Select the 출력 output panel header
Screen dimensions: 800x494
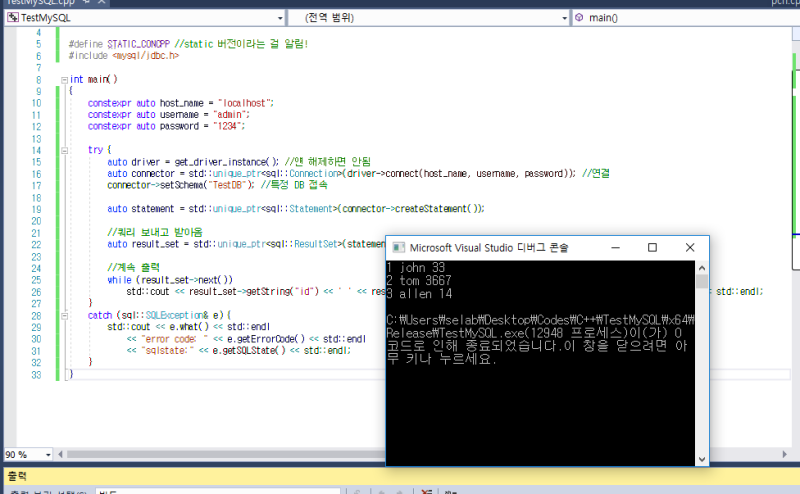(18, 476)
